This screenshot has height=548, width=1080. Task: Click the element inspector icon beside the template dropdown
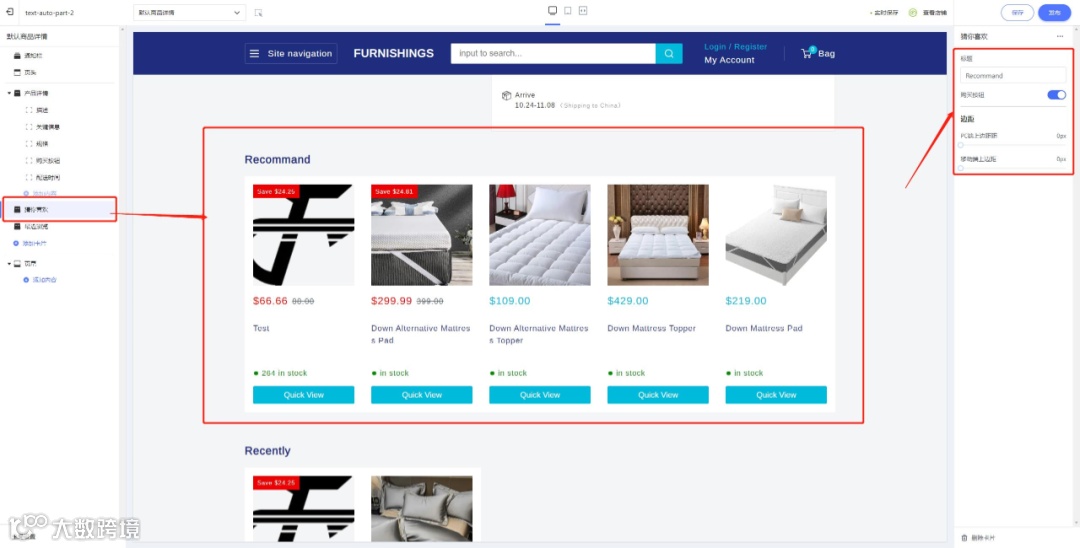[x=258, y=12]
